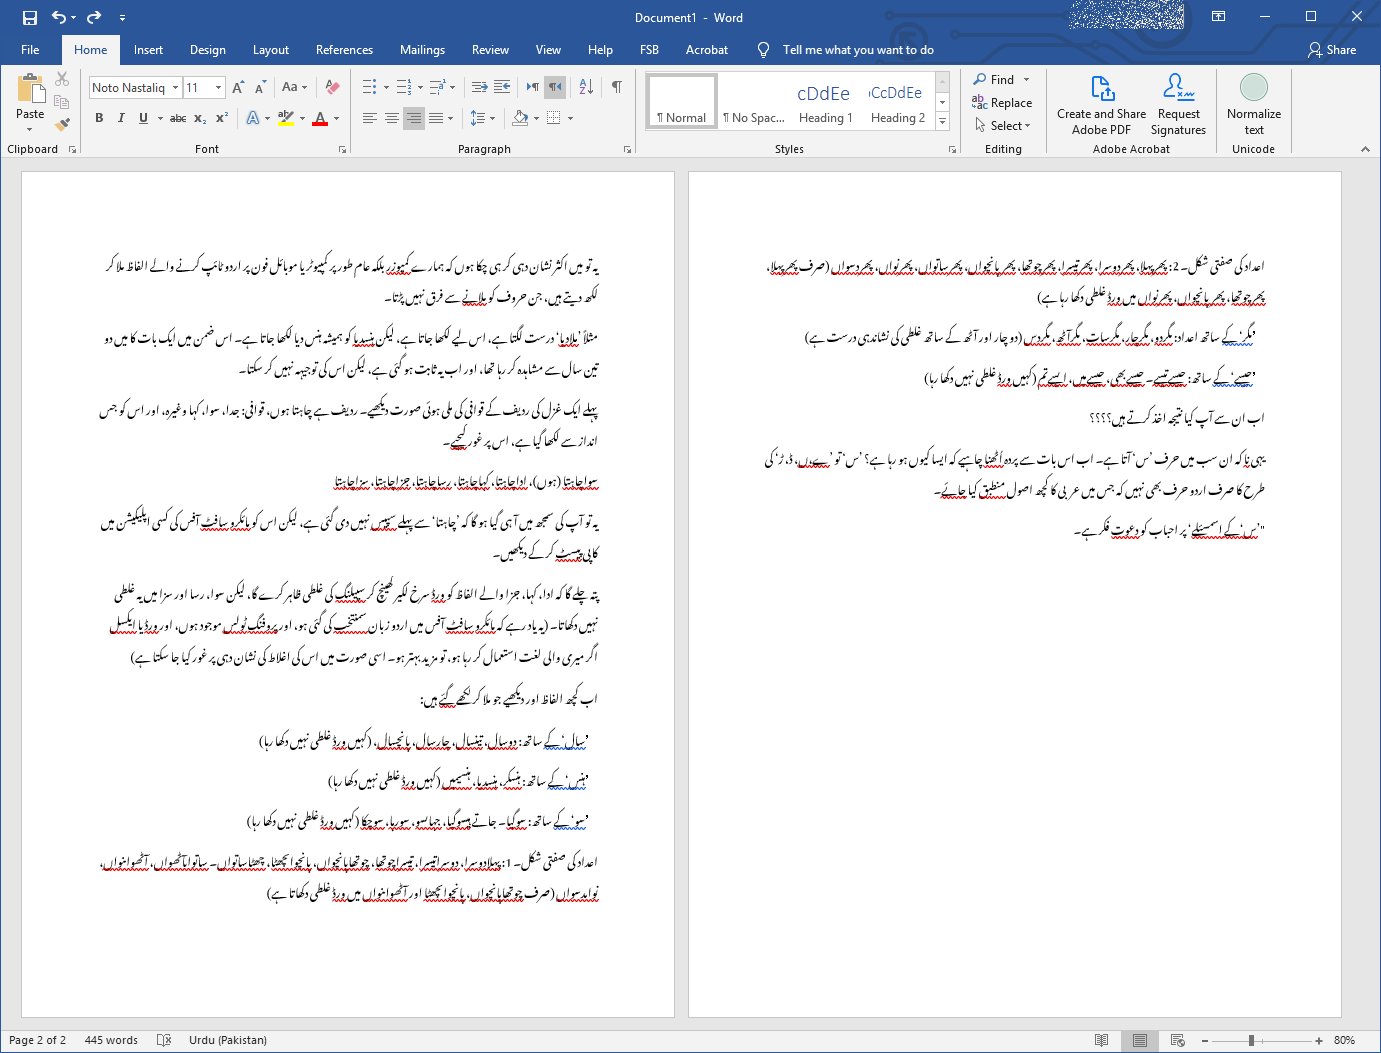Screen dimensions: 1381x1053
Task: Apply the Heading 1 style
Action: coord(826,104)
